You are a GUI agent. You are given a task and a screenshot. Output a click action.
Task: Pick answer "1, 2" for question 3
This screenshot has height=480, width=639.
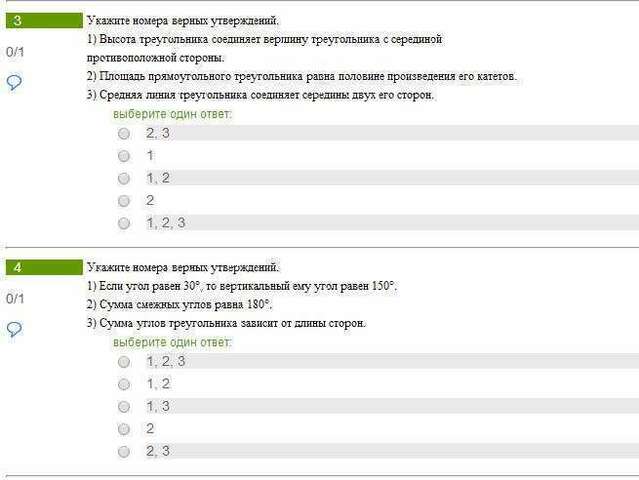click(x=124, y=178)
